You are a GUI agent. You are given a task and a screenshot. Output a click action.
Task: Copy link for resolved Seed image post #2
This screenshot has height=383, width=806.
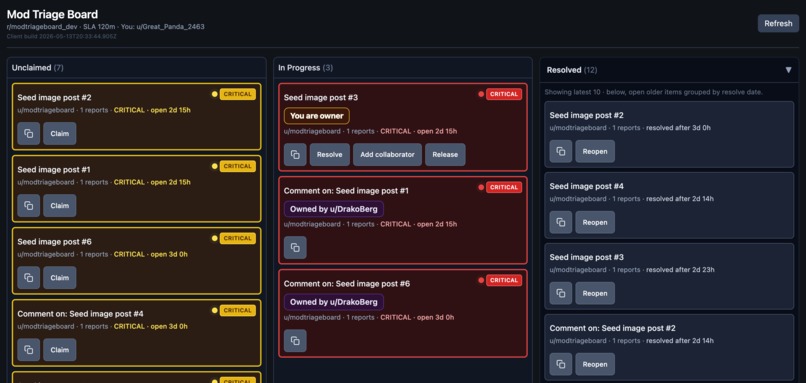tap(561, 152)
